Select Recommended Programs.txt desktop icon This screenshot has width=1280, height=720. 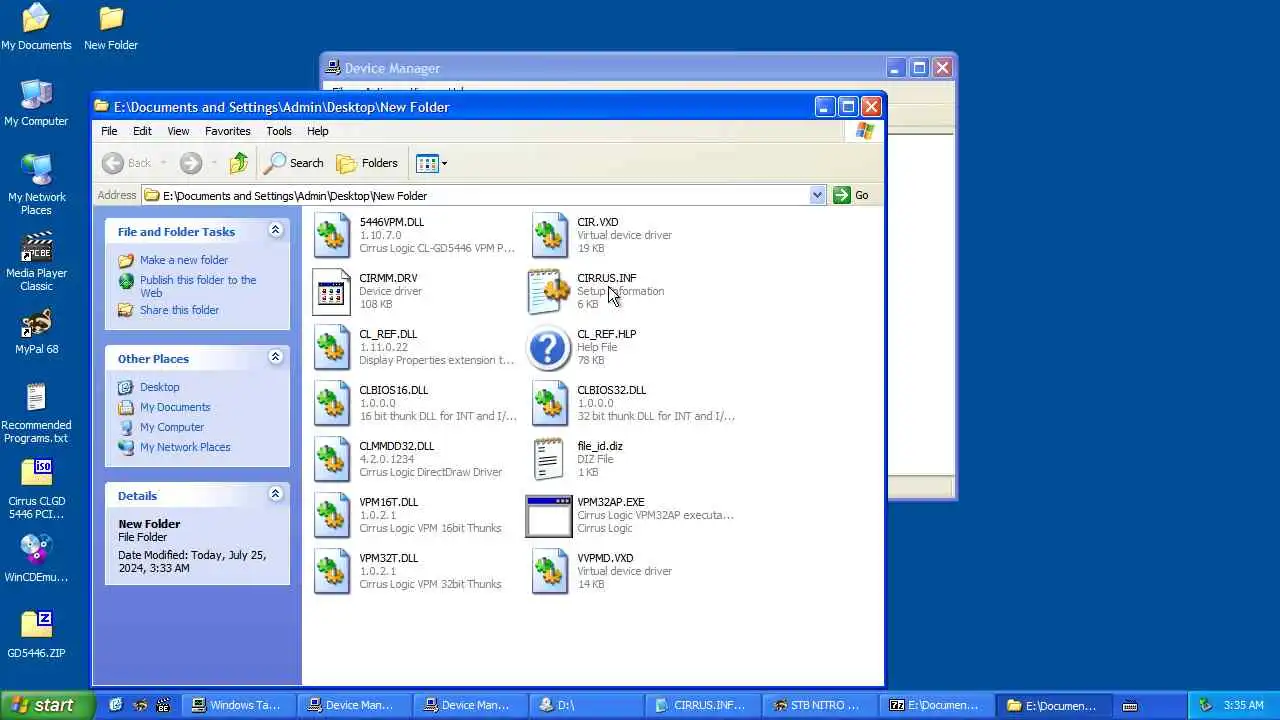[36, 413]
